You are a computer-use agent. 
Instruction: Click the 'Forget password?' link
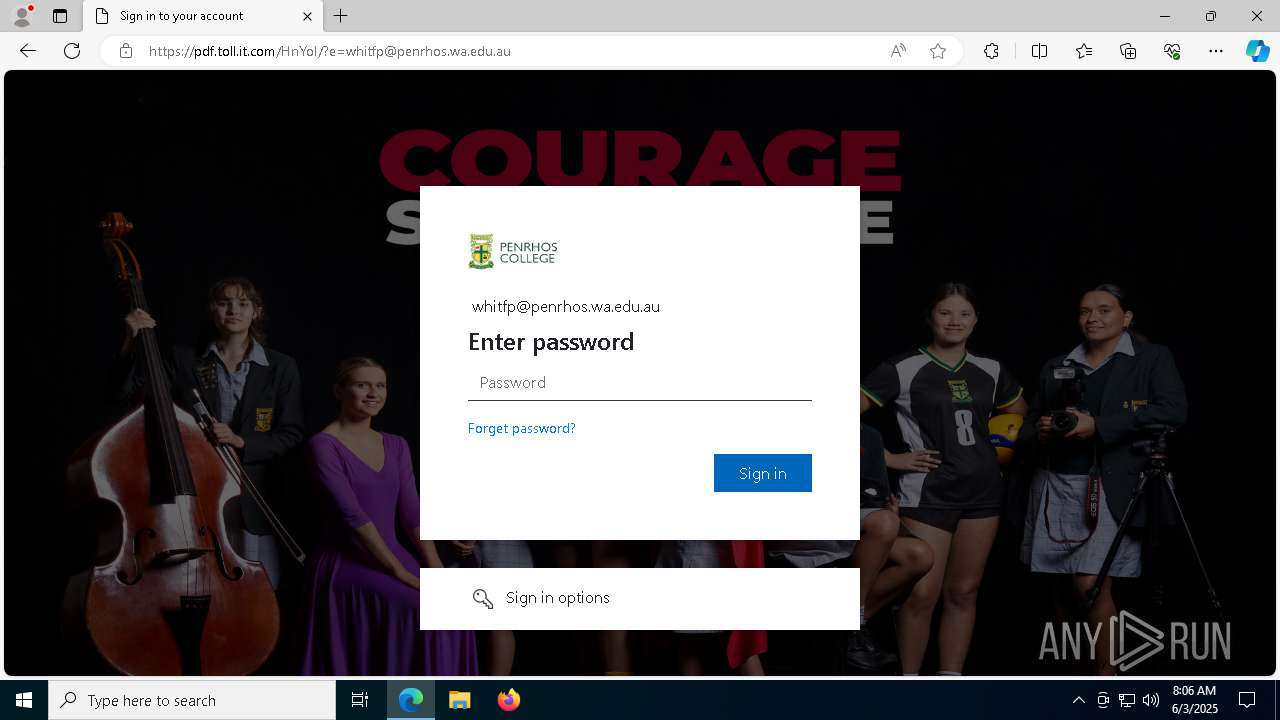(x=522, y=428)
